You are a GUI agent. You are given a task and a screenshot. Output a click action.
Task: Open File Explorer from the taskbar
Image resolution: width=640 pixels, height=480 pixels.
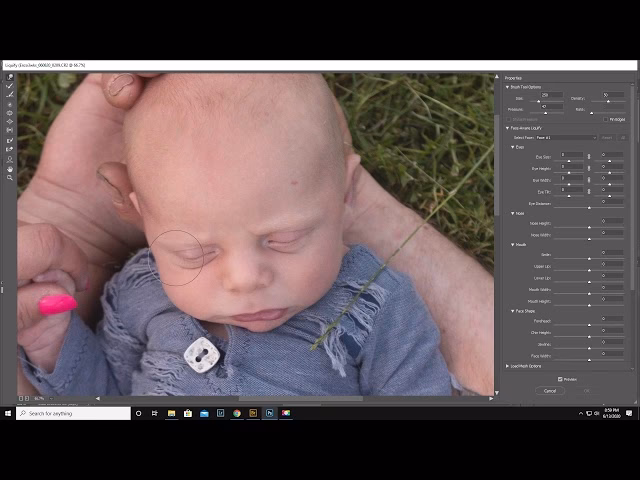171,413
